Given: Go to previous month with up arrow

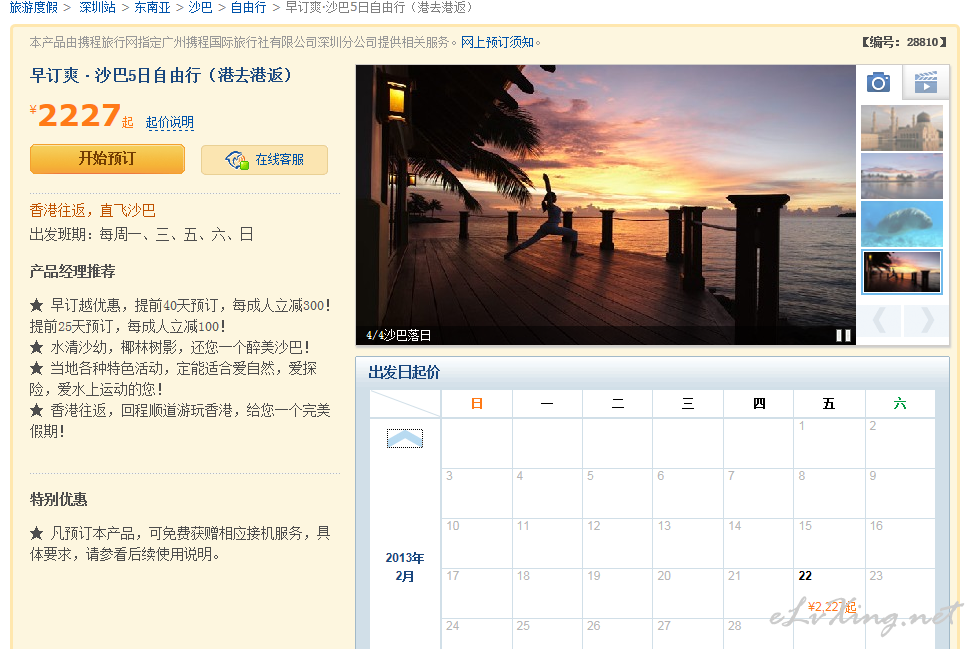Looking at the screenshot, I should click(x=404, y=438).
